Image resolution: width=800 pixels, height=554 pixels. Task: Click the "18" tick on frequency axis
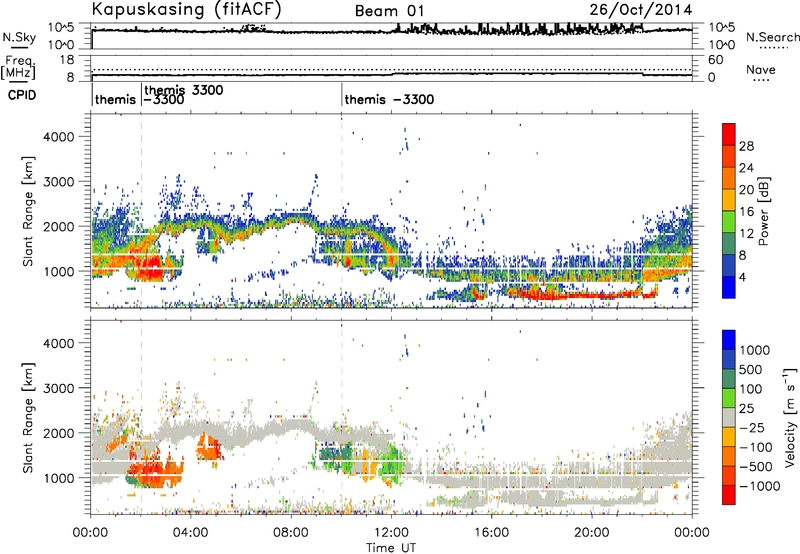pos(66,60)
